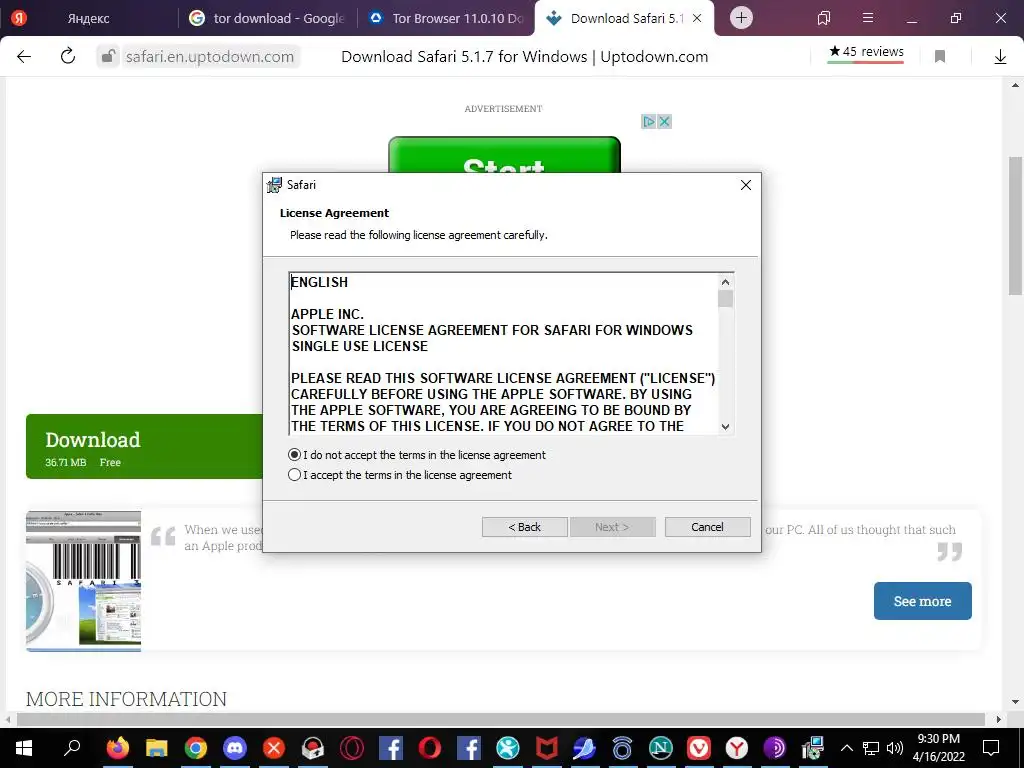
Task: Click the Safari installer taskbar icon
Action: click(x=814, y=747)
